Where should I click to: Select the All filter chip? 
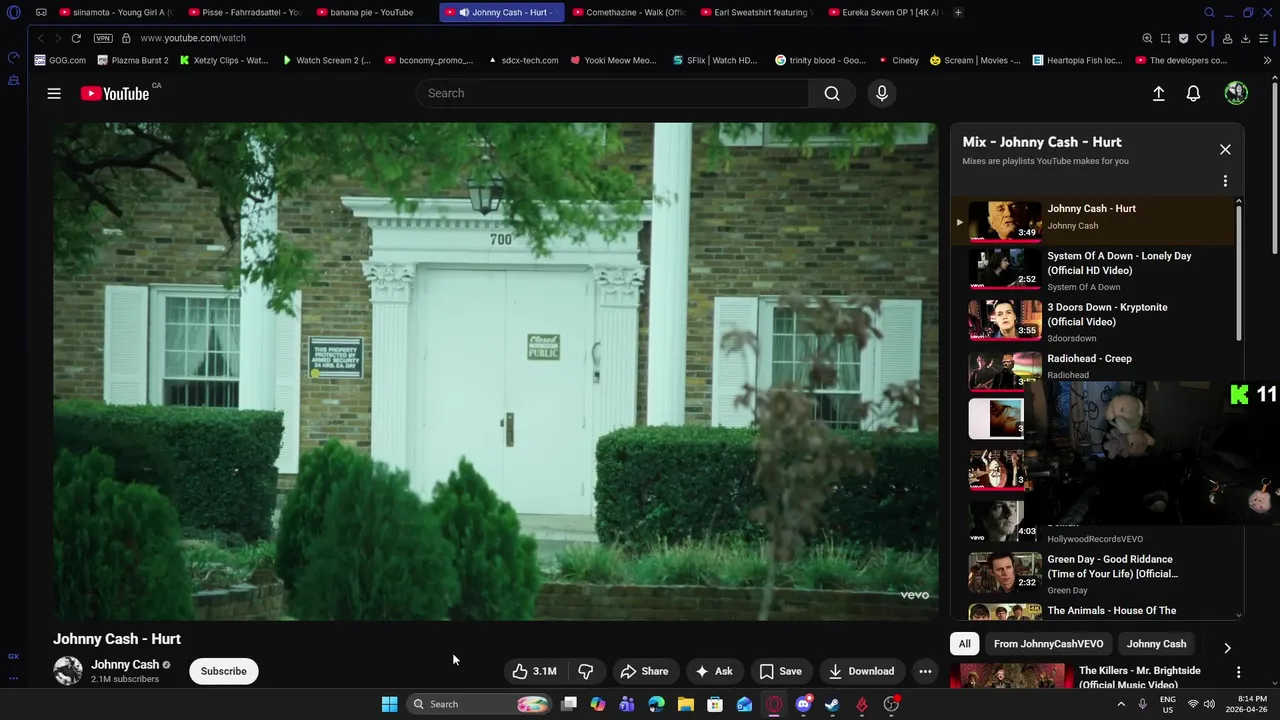964,644
